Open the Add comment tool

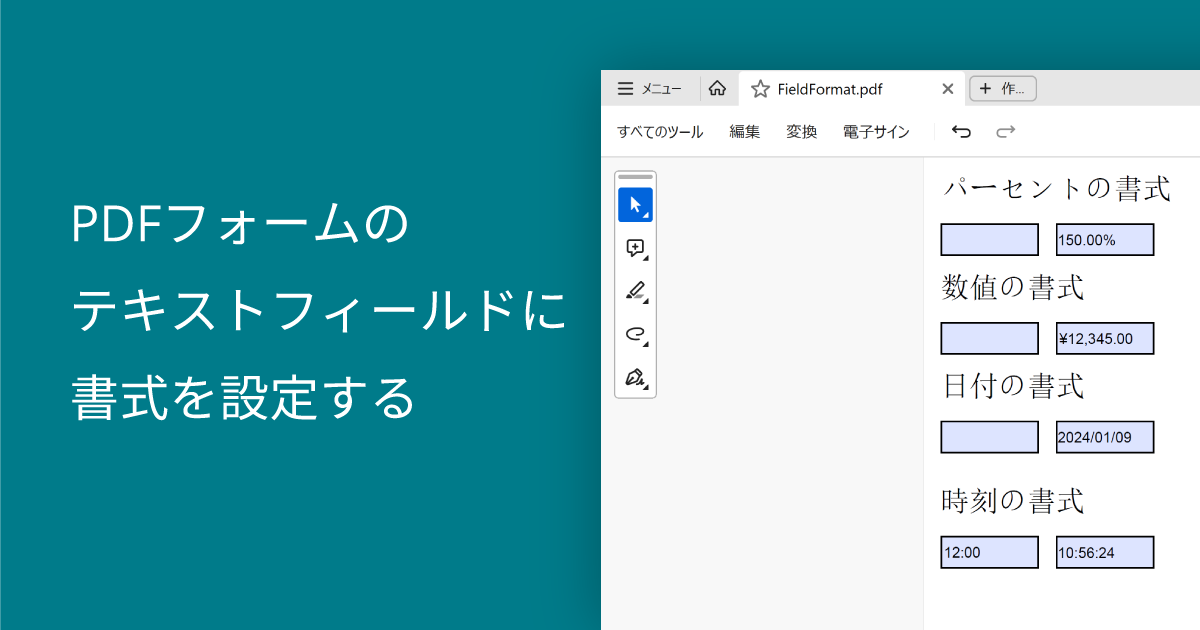coord(633,246)
